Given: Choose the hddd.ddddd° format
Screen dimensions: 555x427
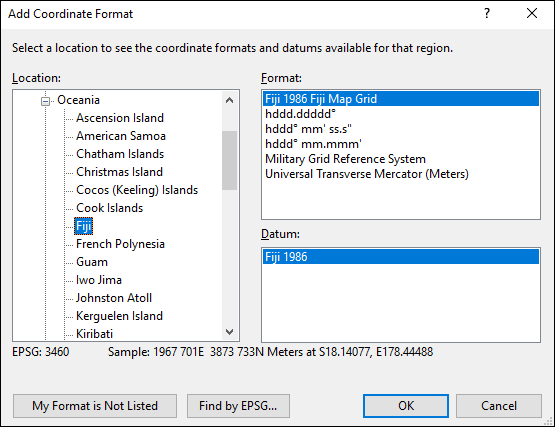Looking at the screenshot, I should click(x=401, y=114).
